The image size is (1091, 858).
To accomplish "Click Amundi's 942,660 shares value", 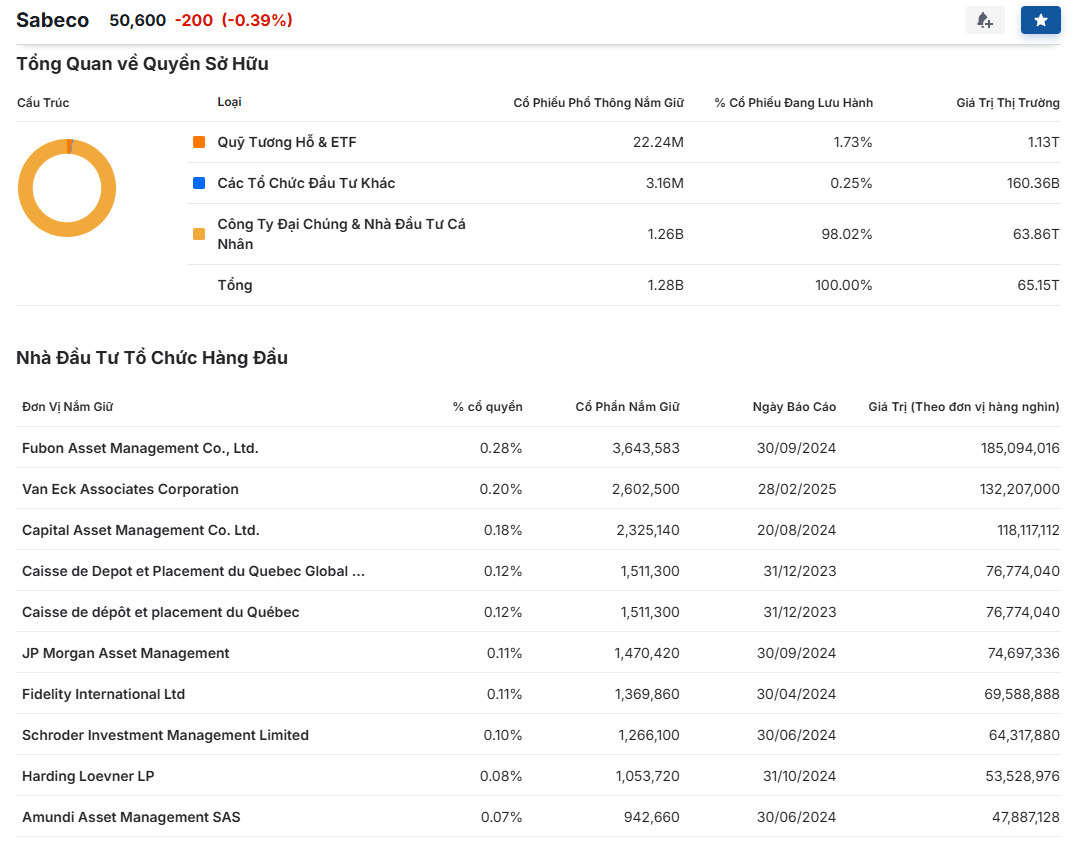I will click(652, 818).
